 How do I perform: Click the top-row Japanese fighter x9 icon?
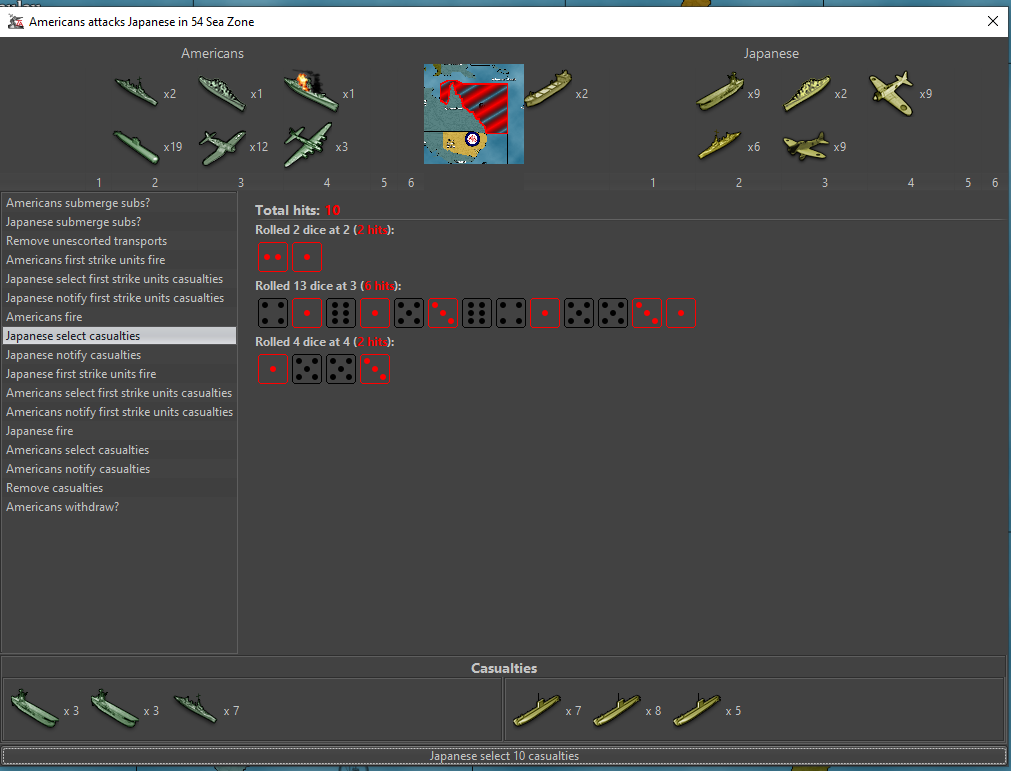pyautogui.click(x=889, y=92)
